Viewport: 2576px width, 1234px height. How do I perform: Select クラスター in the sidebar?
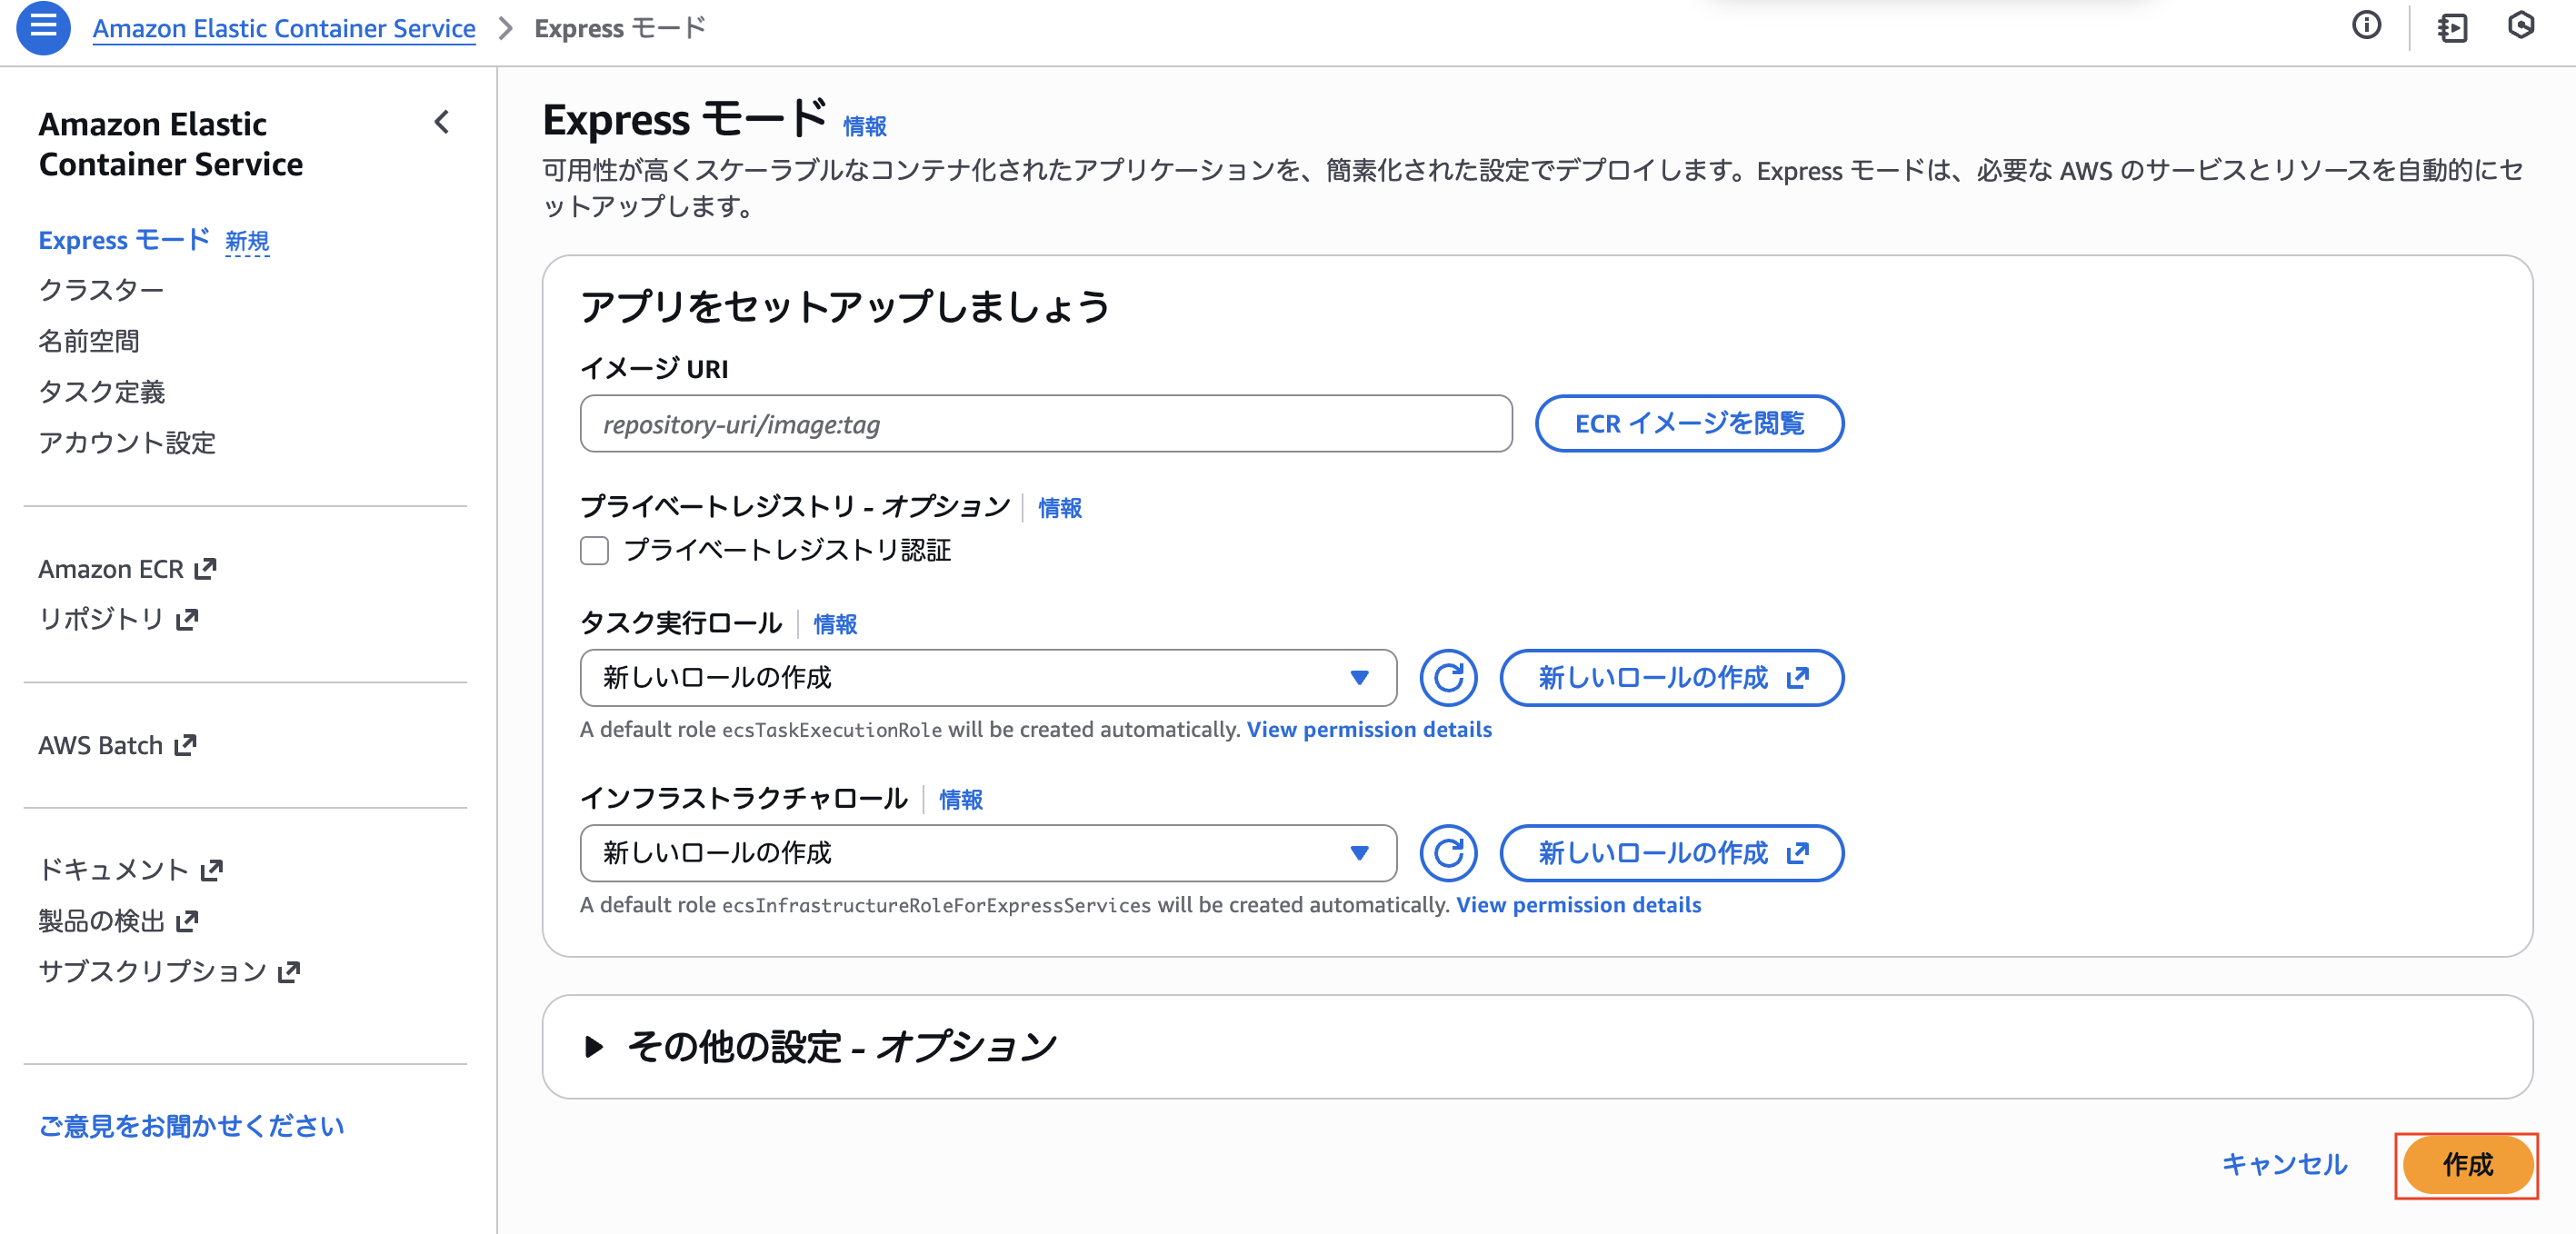[x=101, y=289]
